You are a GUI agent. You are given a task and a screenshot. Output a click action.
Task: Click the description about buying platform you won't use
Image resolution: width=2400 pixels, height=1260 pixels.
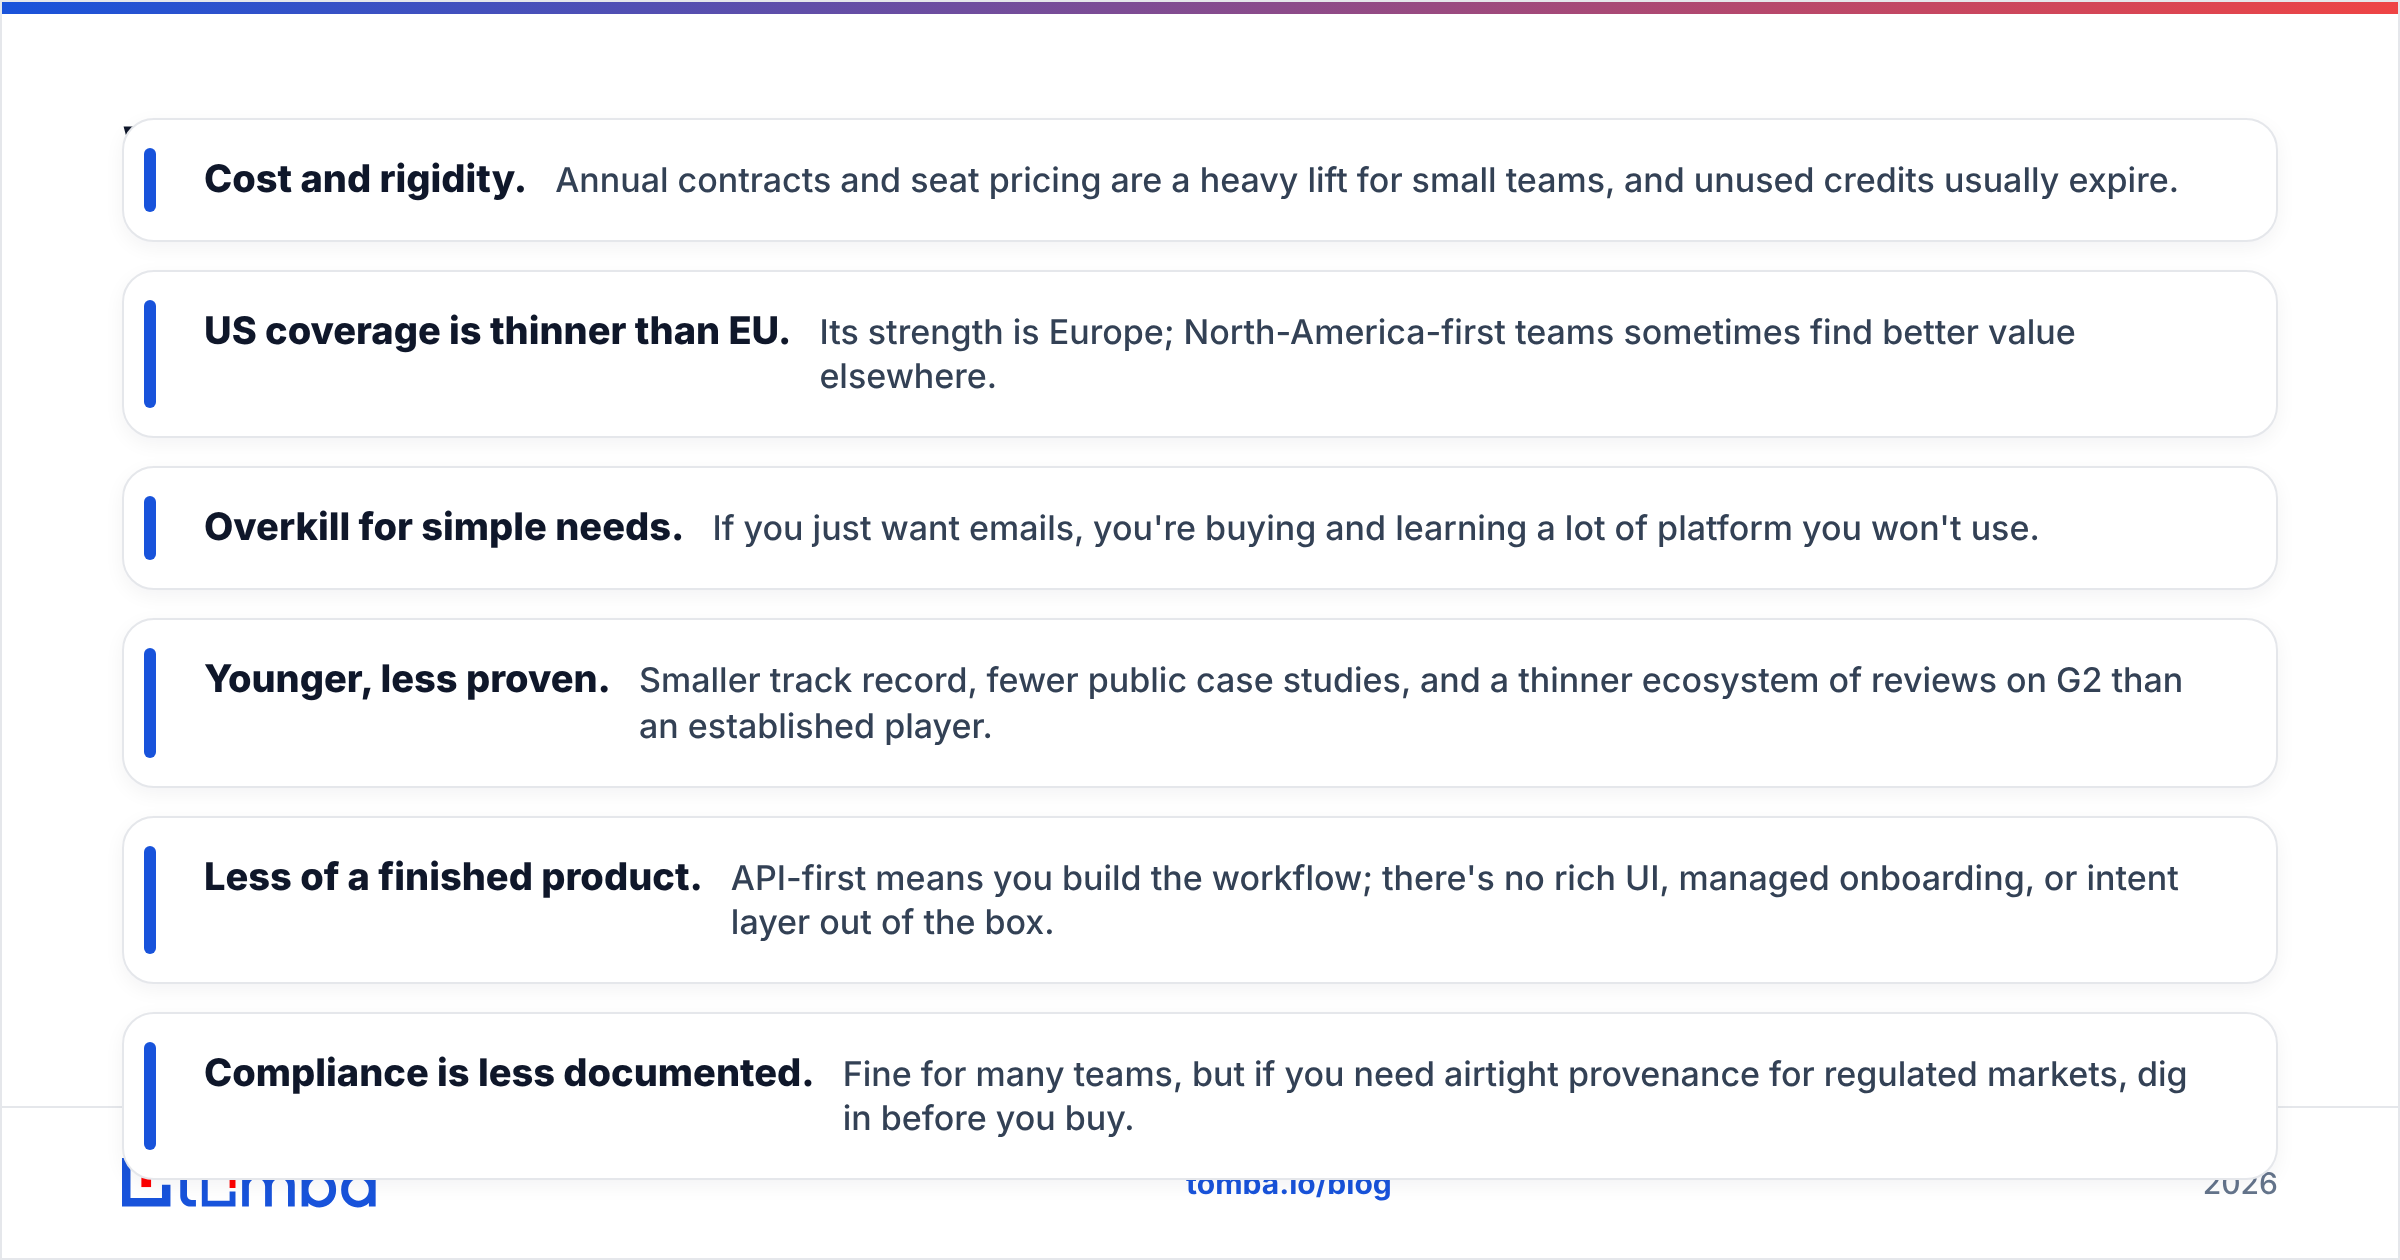click(x=1375, y=529)
